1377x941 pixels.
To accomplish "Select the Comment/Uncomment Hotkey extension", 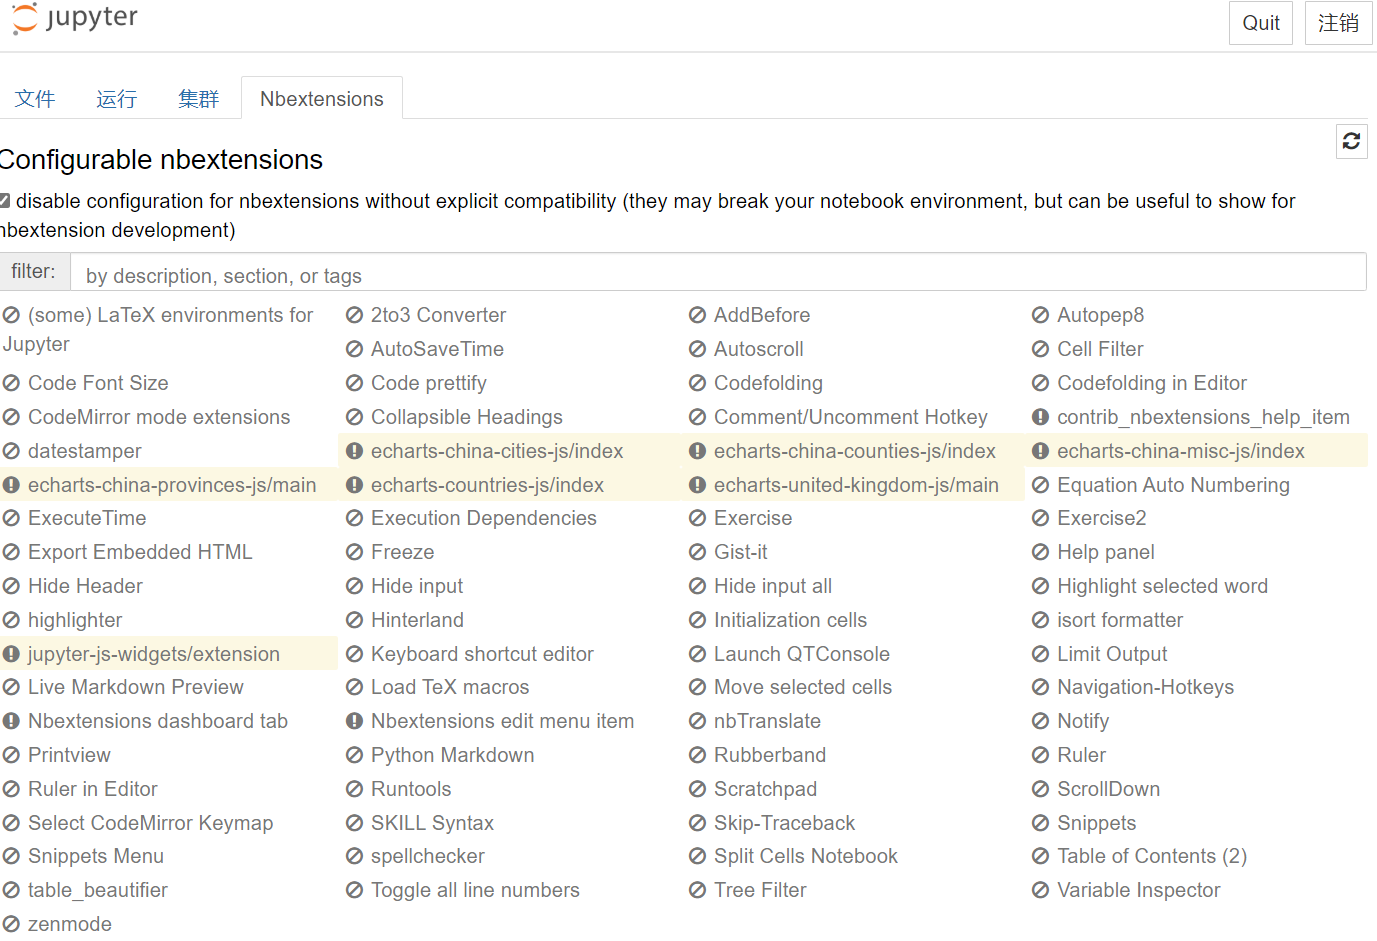I will [x=851, y=417].
